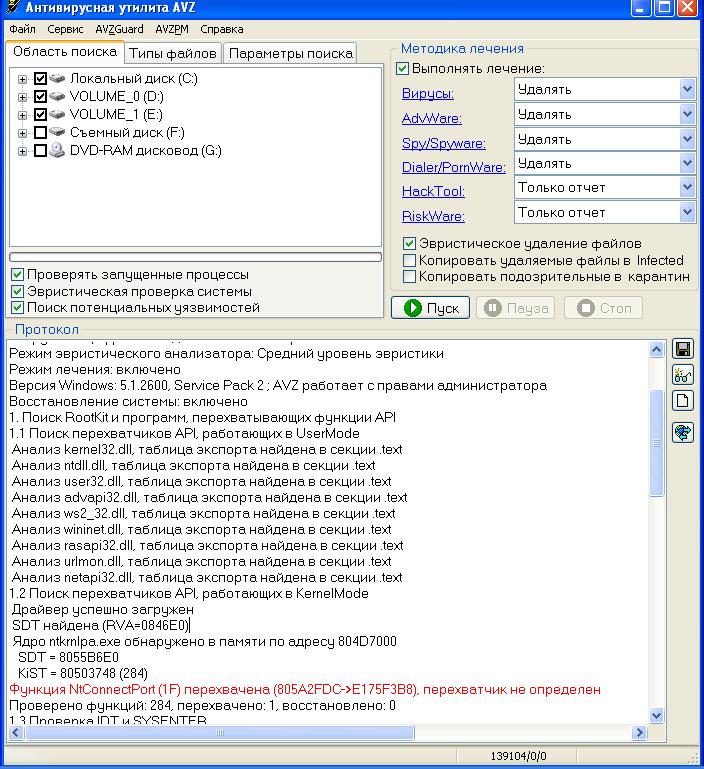This screenshot has width=704, height=769.
Task: Click the Стоп button
Action: (x=603, y=308)
